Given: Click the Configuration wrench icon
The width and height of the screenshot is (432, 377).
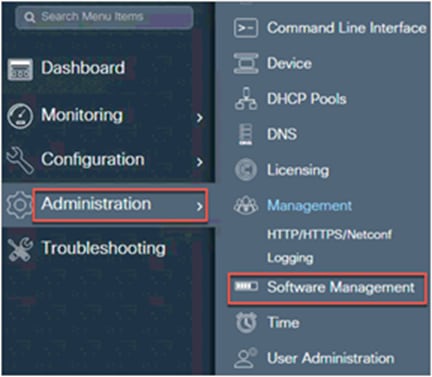Looking at the screenshot, I should [x=20, y=160].
